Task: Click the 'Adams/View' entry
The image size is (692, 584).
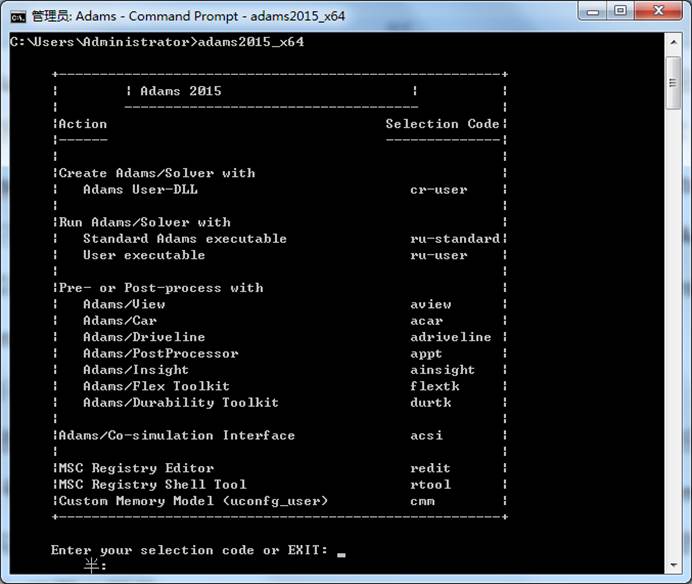Action: pyautogui.click(x=124, y=304)
